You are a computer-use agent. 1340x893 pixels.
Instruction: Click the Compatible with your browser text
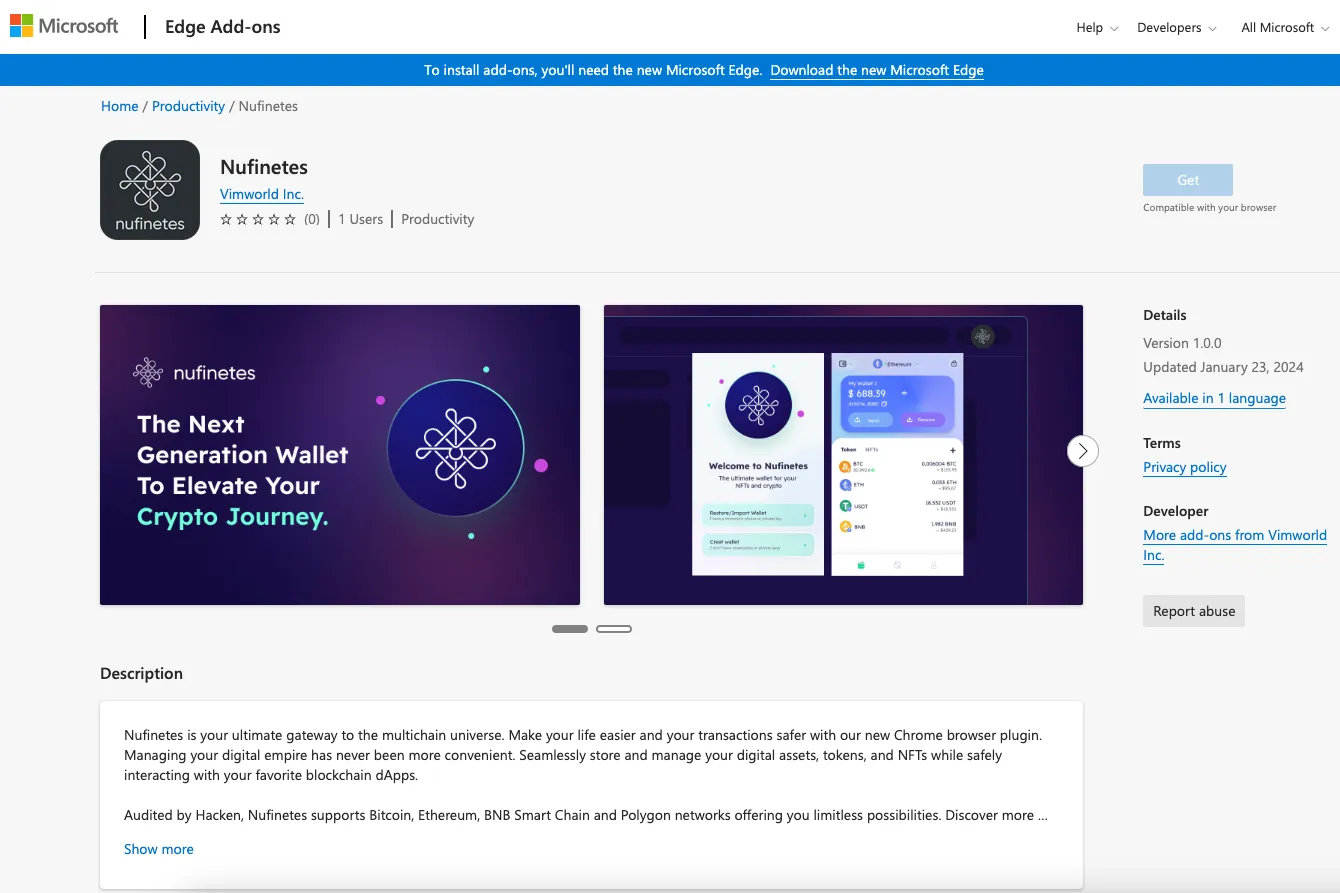[1210, 208]
